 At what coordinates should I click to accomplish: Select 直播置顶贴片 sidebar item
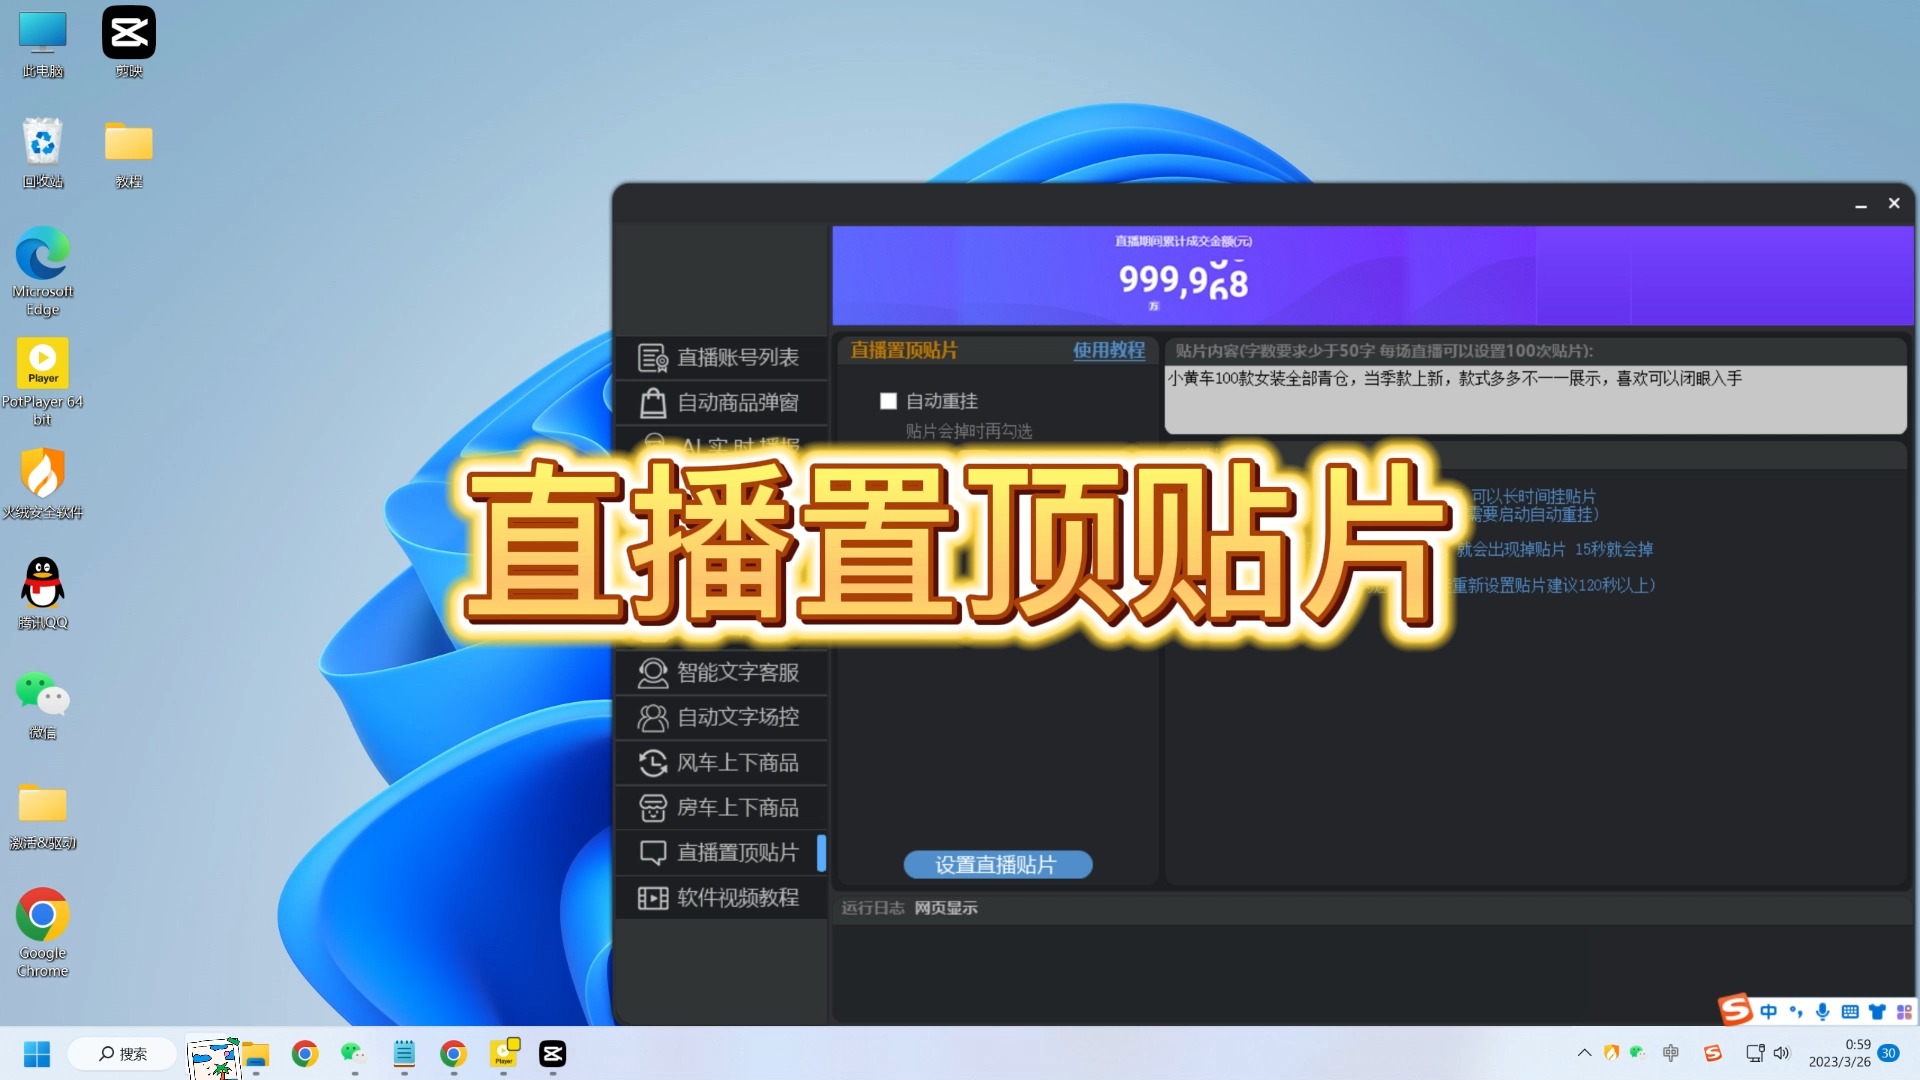[x=720, y=852]
